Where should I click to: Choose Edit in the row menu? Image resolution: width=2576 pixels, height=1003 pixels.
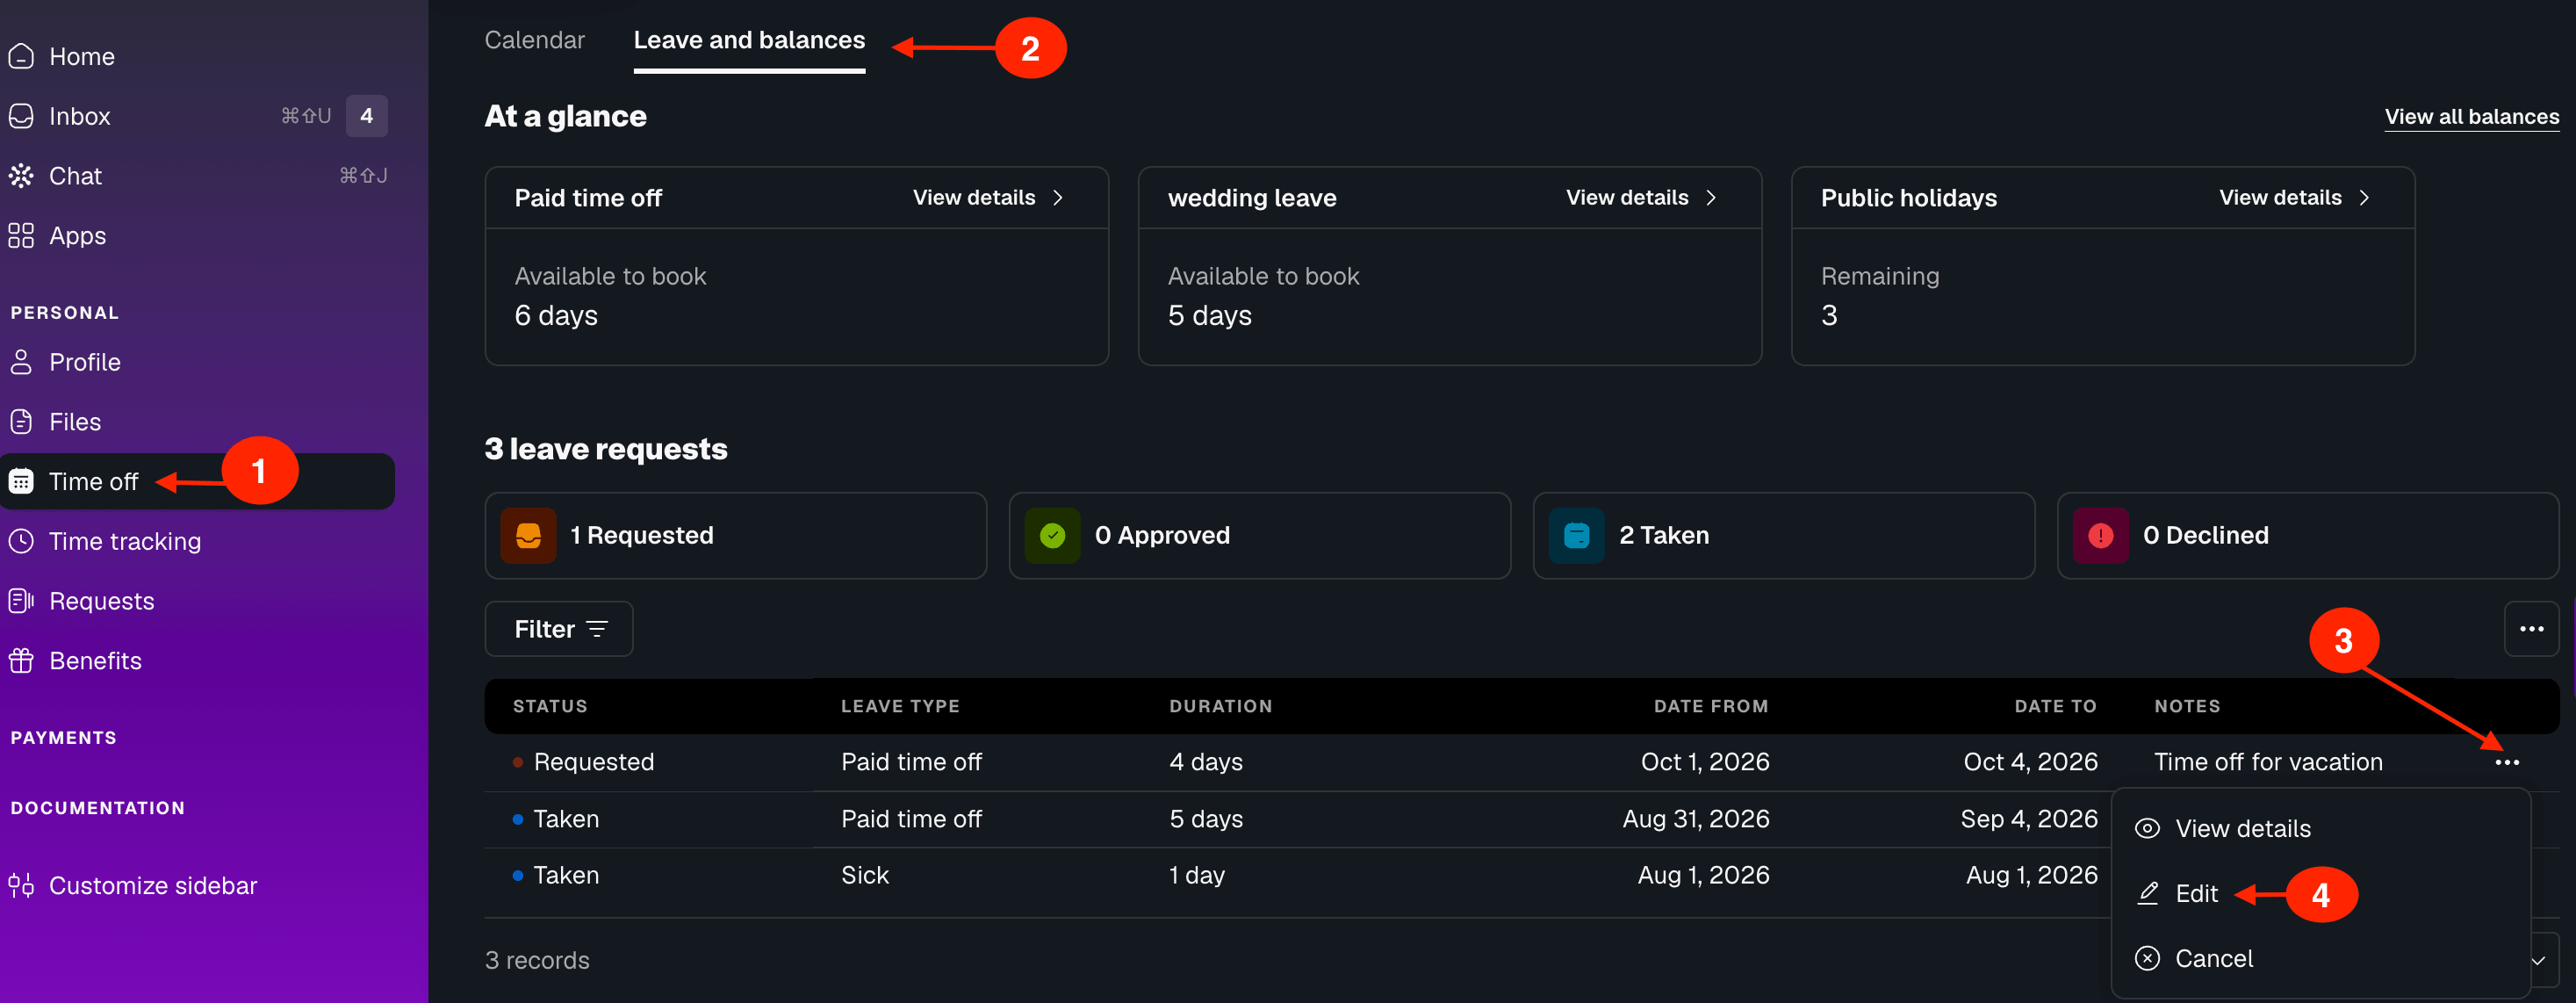[2196, 894]
